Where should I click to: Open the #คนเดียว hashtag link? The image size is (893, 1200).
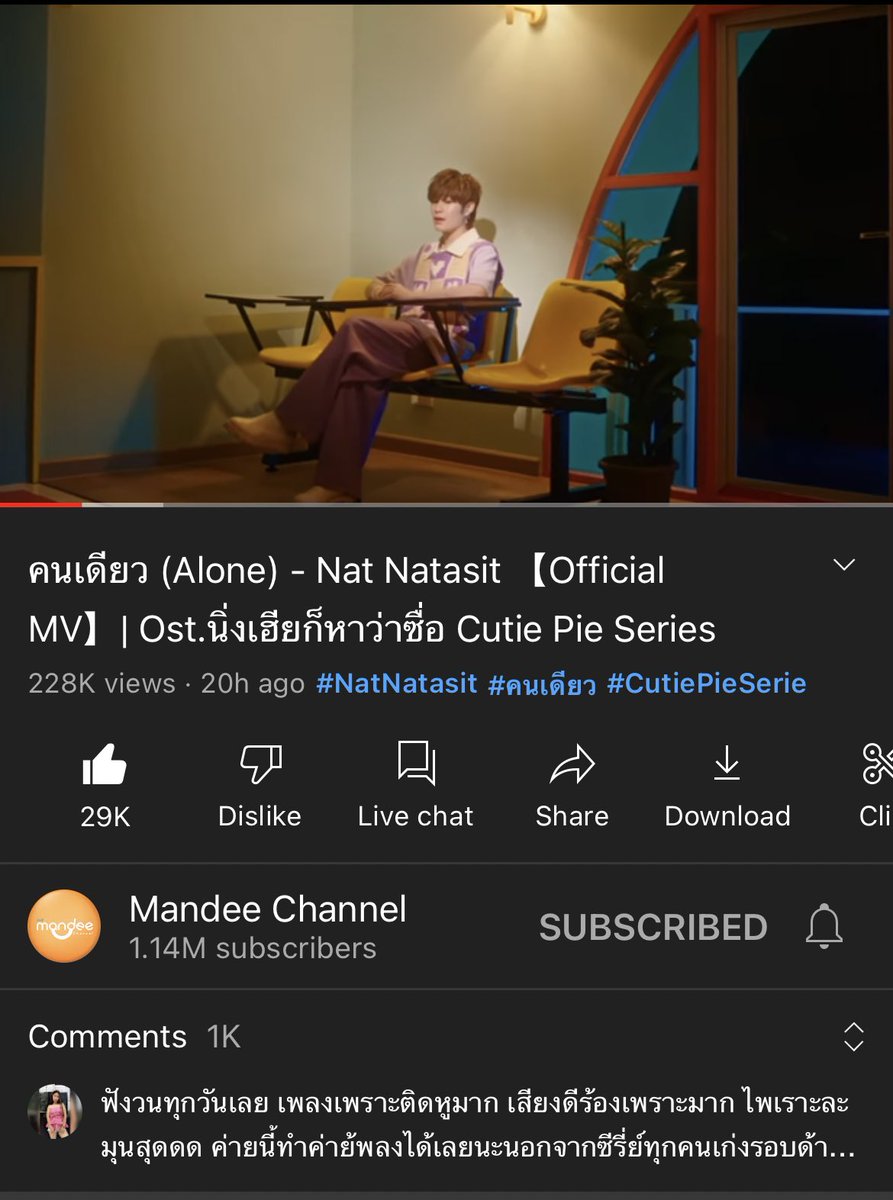pyautogui.click(x=542, y=684)
